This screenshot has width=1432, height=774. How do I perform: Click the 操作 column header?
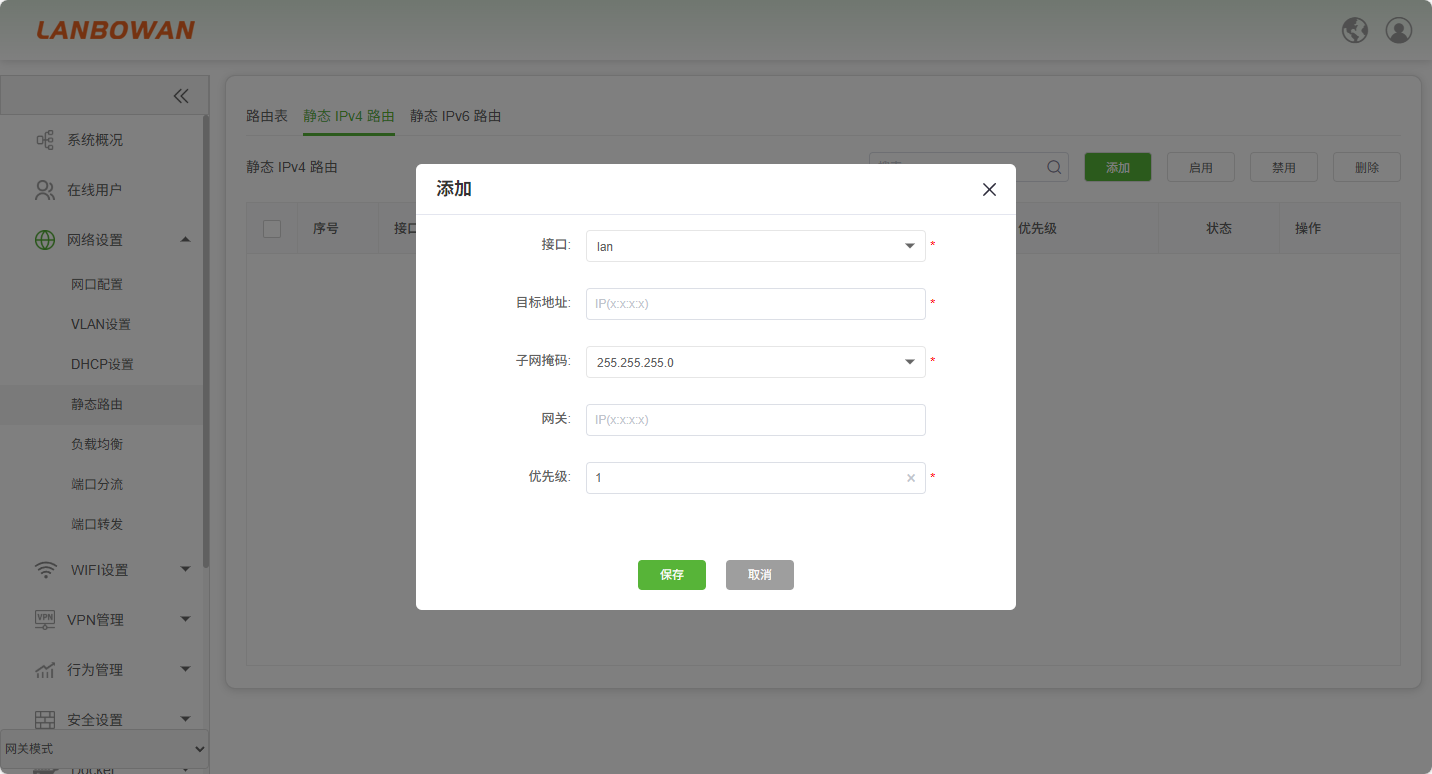point(1308,229)
